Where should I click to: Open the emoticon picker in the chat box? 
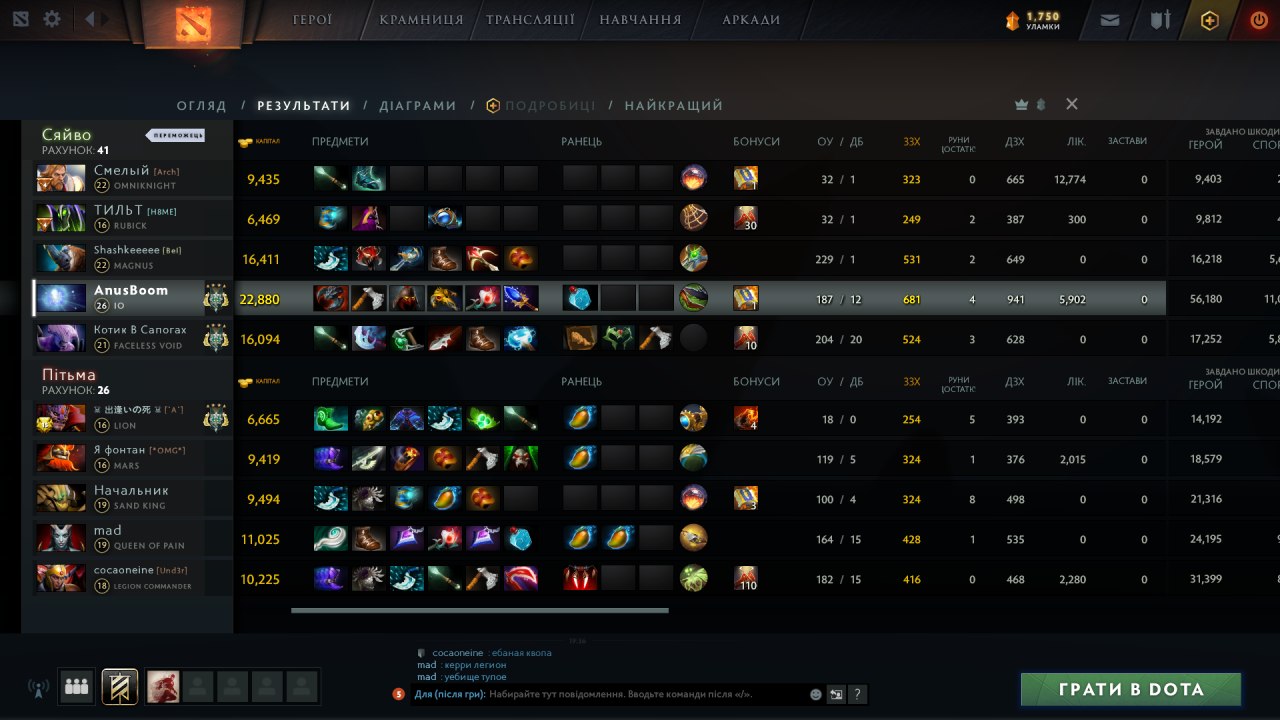pos(815,694)
